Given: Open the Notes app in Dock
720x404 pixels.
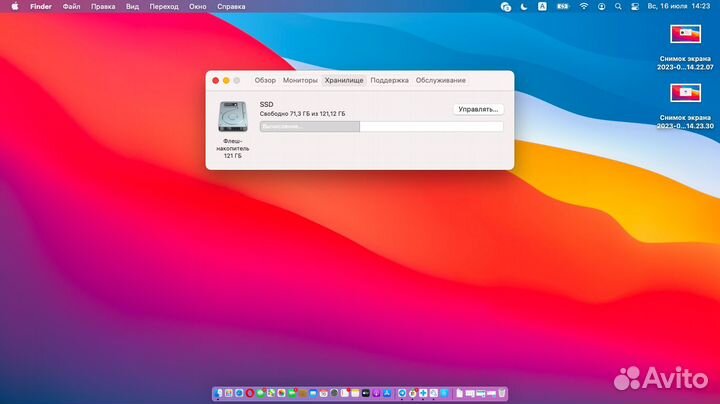Looking at the screenshot, I should 355,393.
